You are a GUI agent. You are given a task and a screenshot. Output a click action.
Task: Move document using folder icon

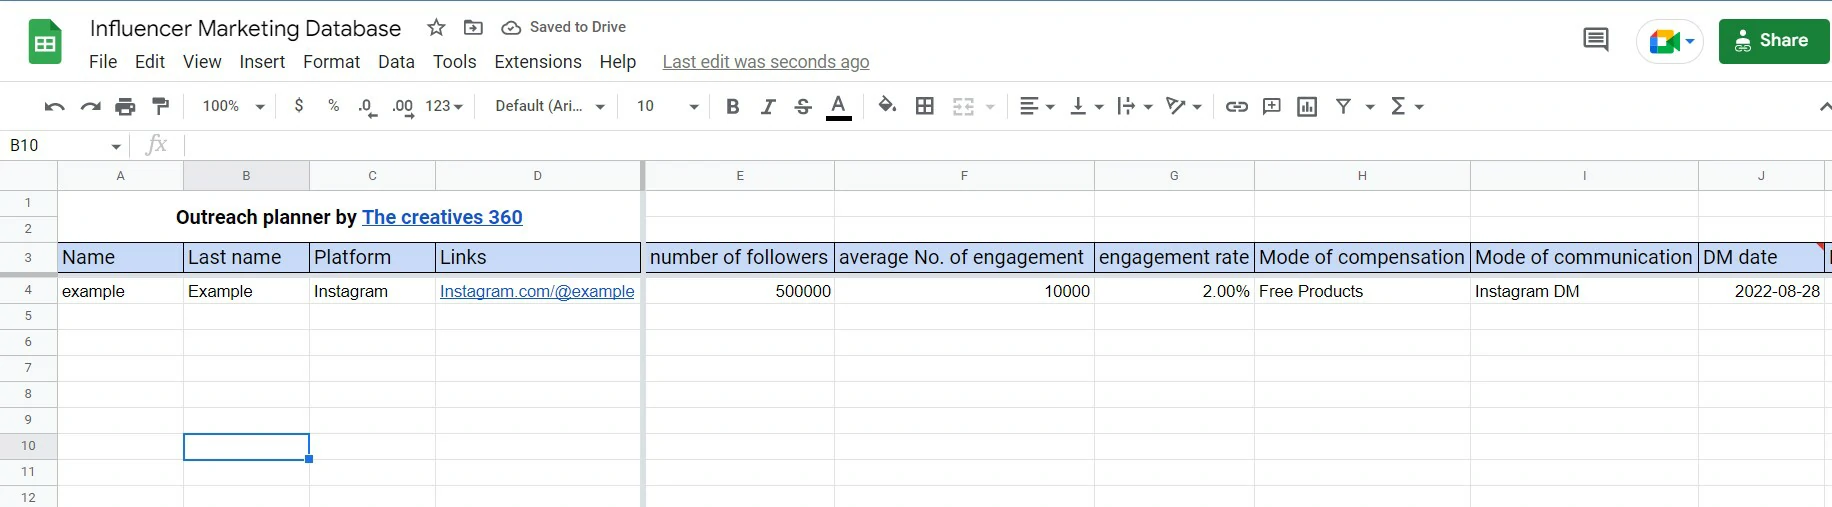[x=473, y=28]
